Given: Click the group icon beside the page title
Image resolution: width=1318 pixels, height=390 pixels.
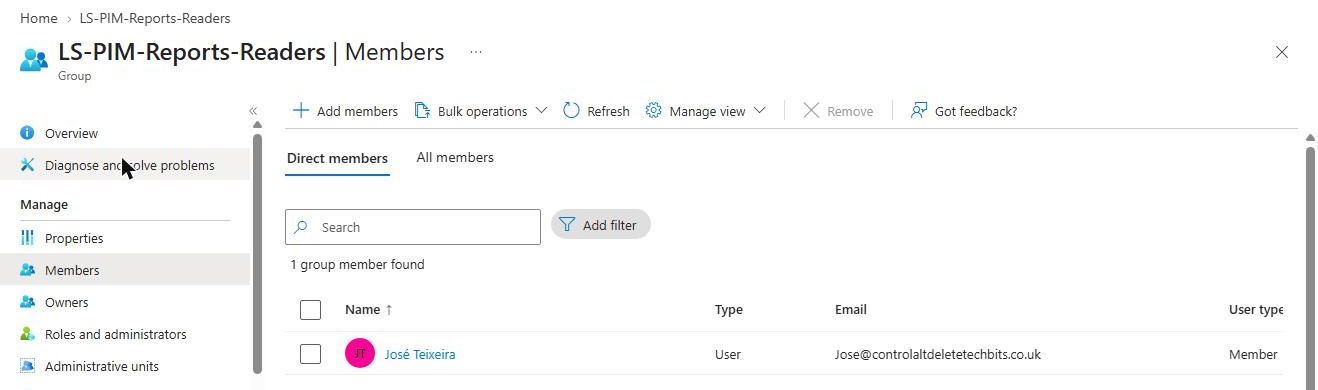Looking at the screenshot, I should [x=34, y=59].
